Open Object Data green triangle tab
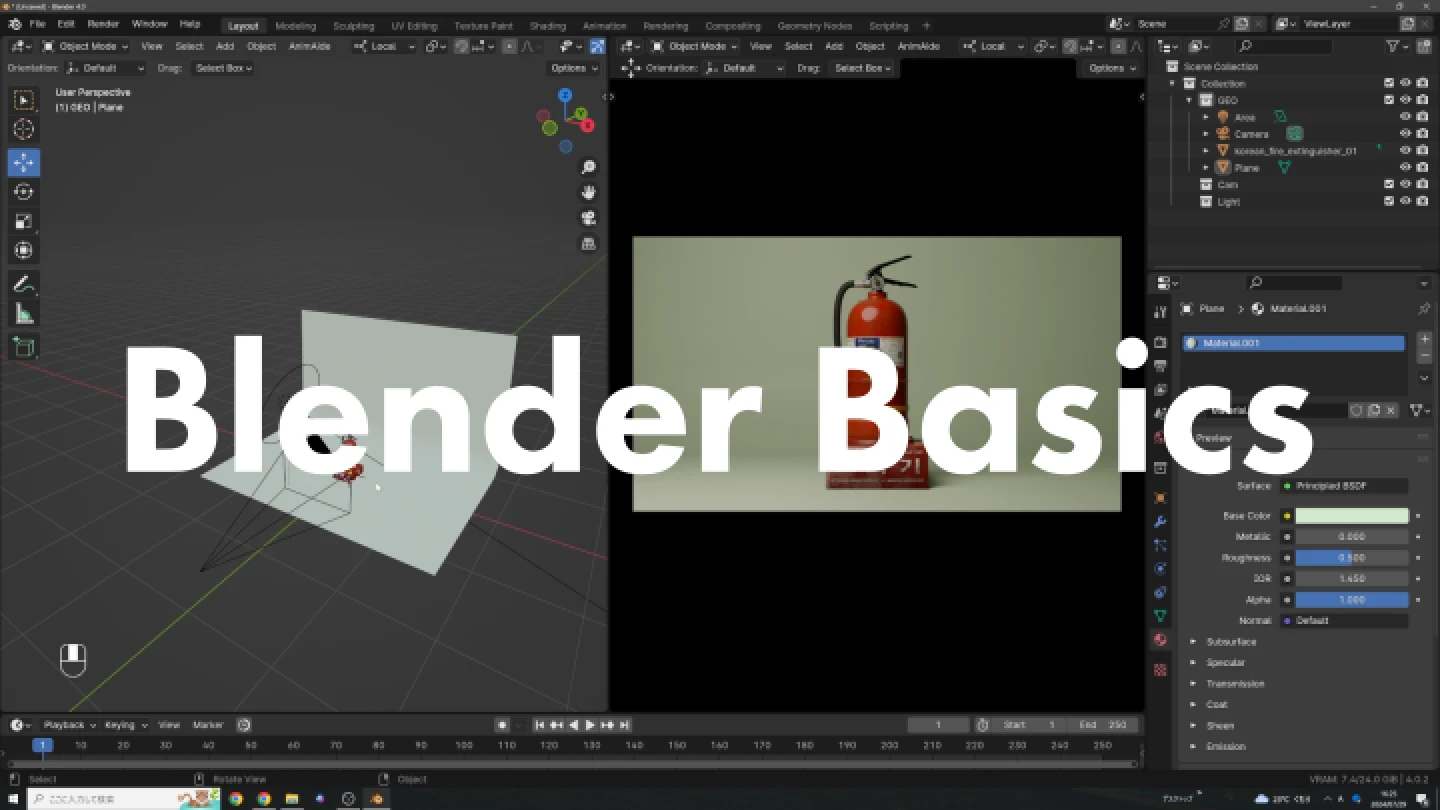 pyautogui.click(x=1160, y=616)
